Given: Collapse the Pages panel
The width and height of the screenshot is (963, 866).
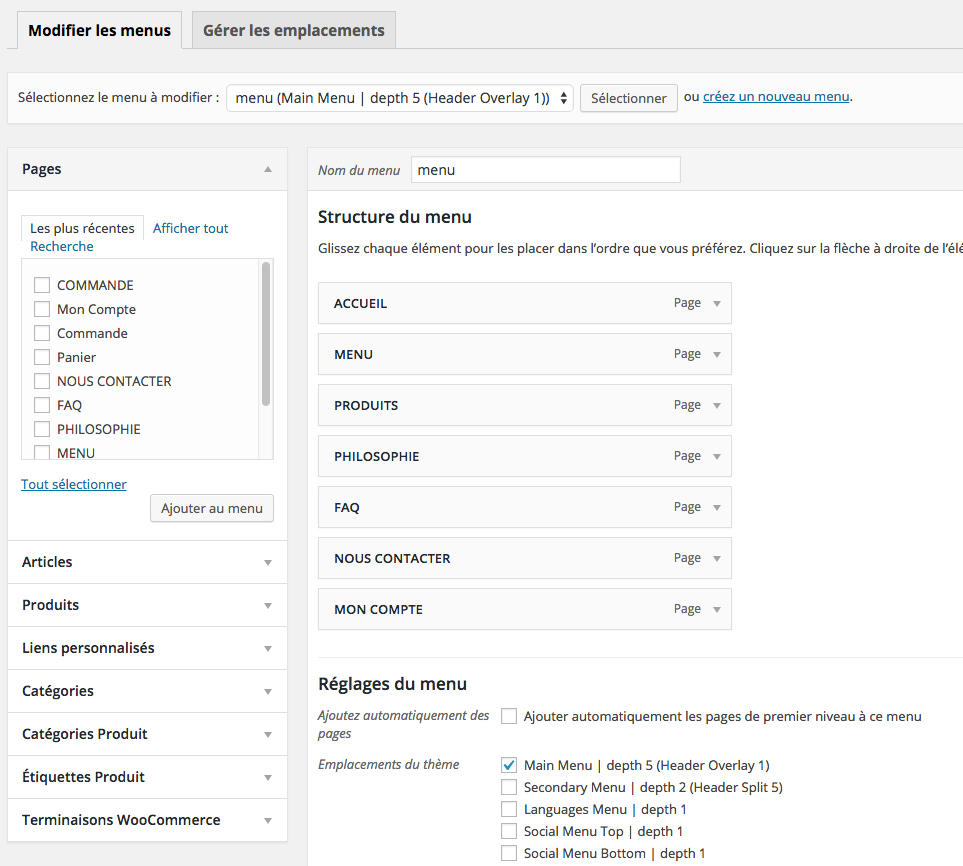Looking at the screenshot, I should [268, 169].
